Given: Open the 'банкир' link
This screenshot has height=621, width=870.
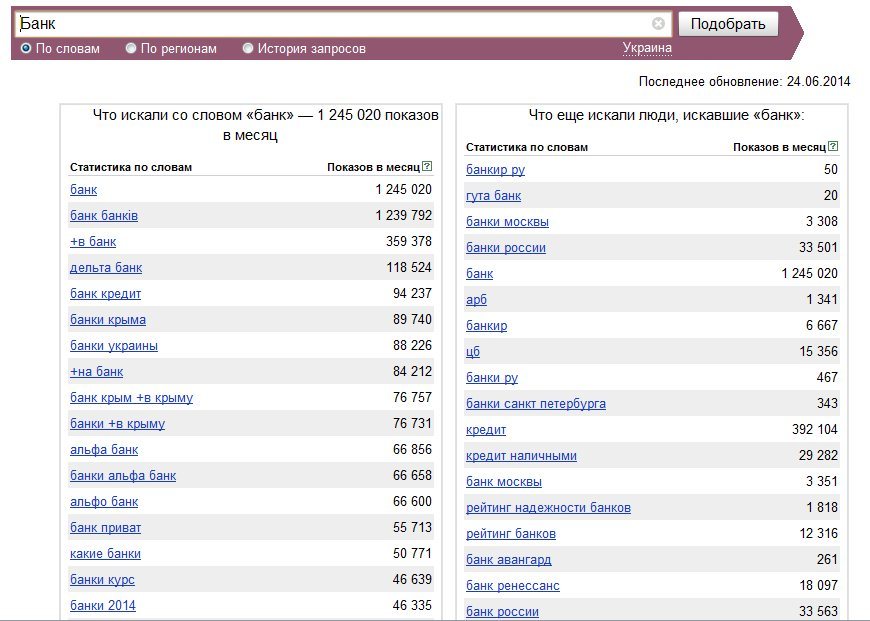Looking at the screenshot, I should click(x=487, y=326).
